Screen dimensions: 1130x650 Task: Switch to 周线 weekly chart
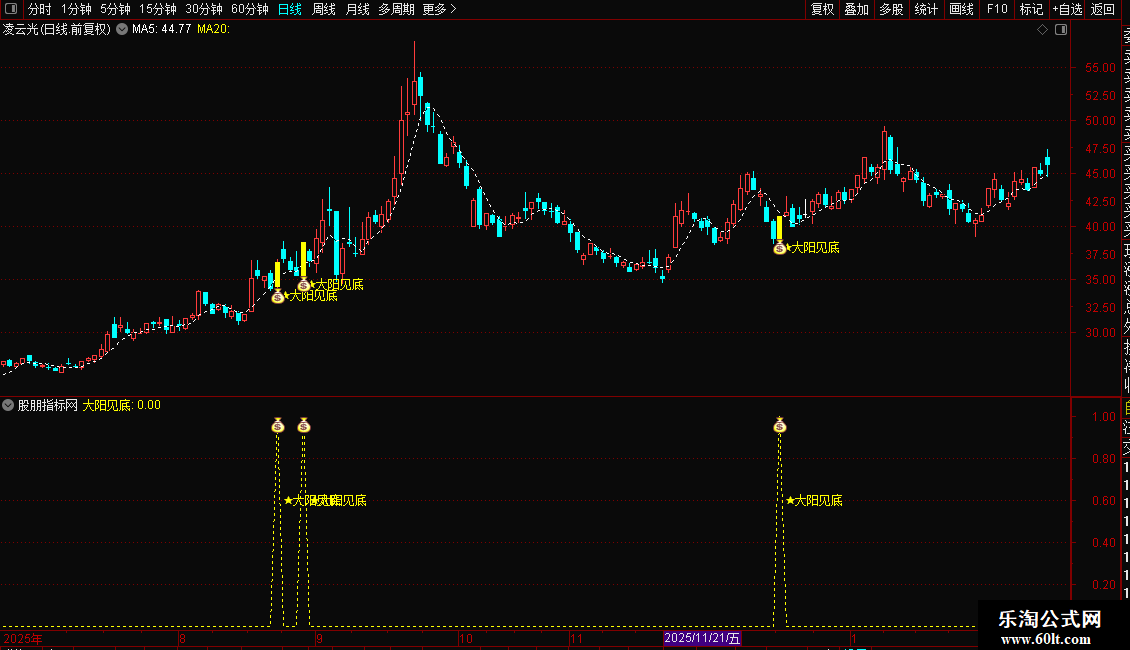324,9
